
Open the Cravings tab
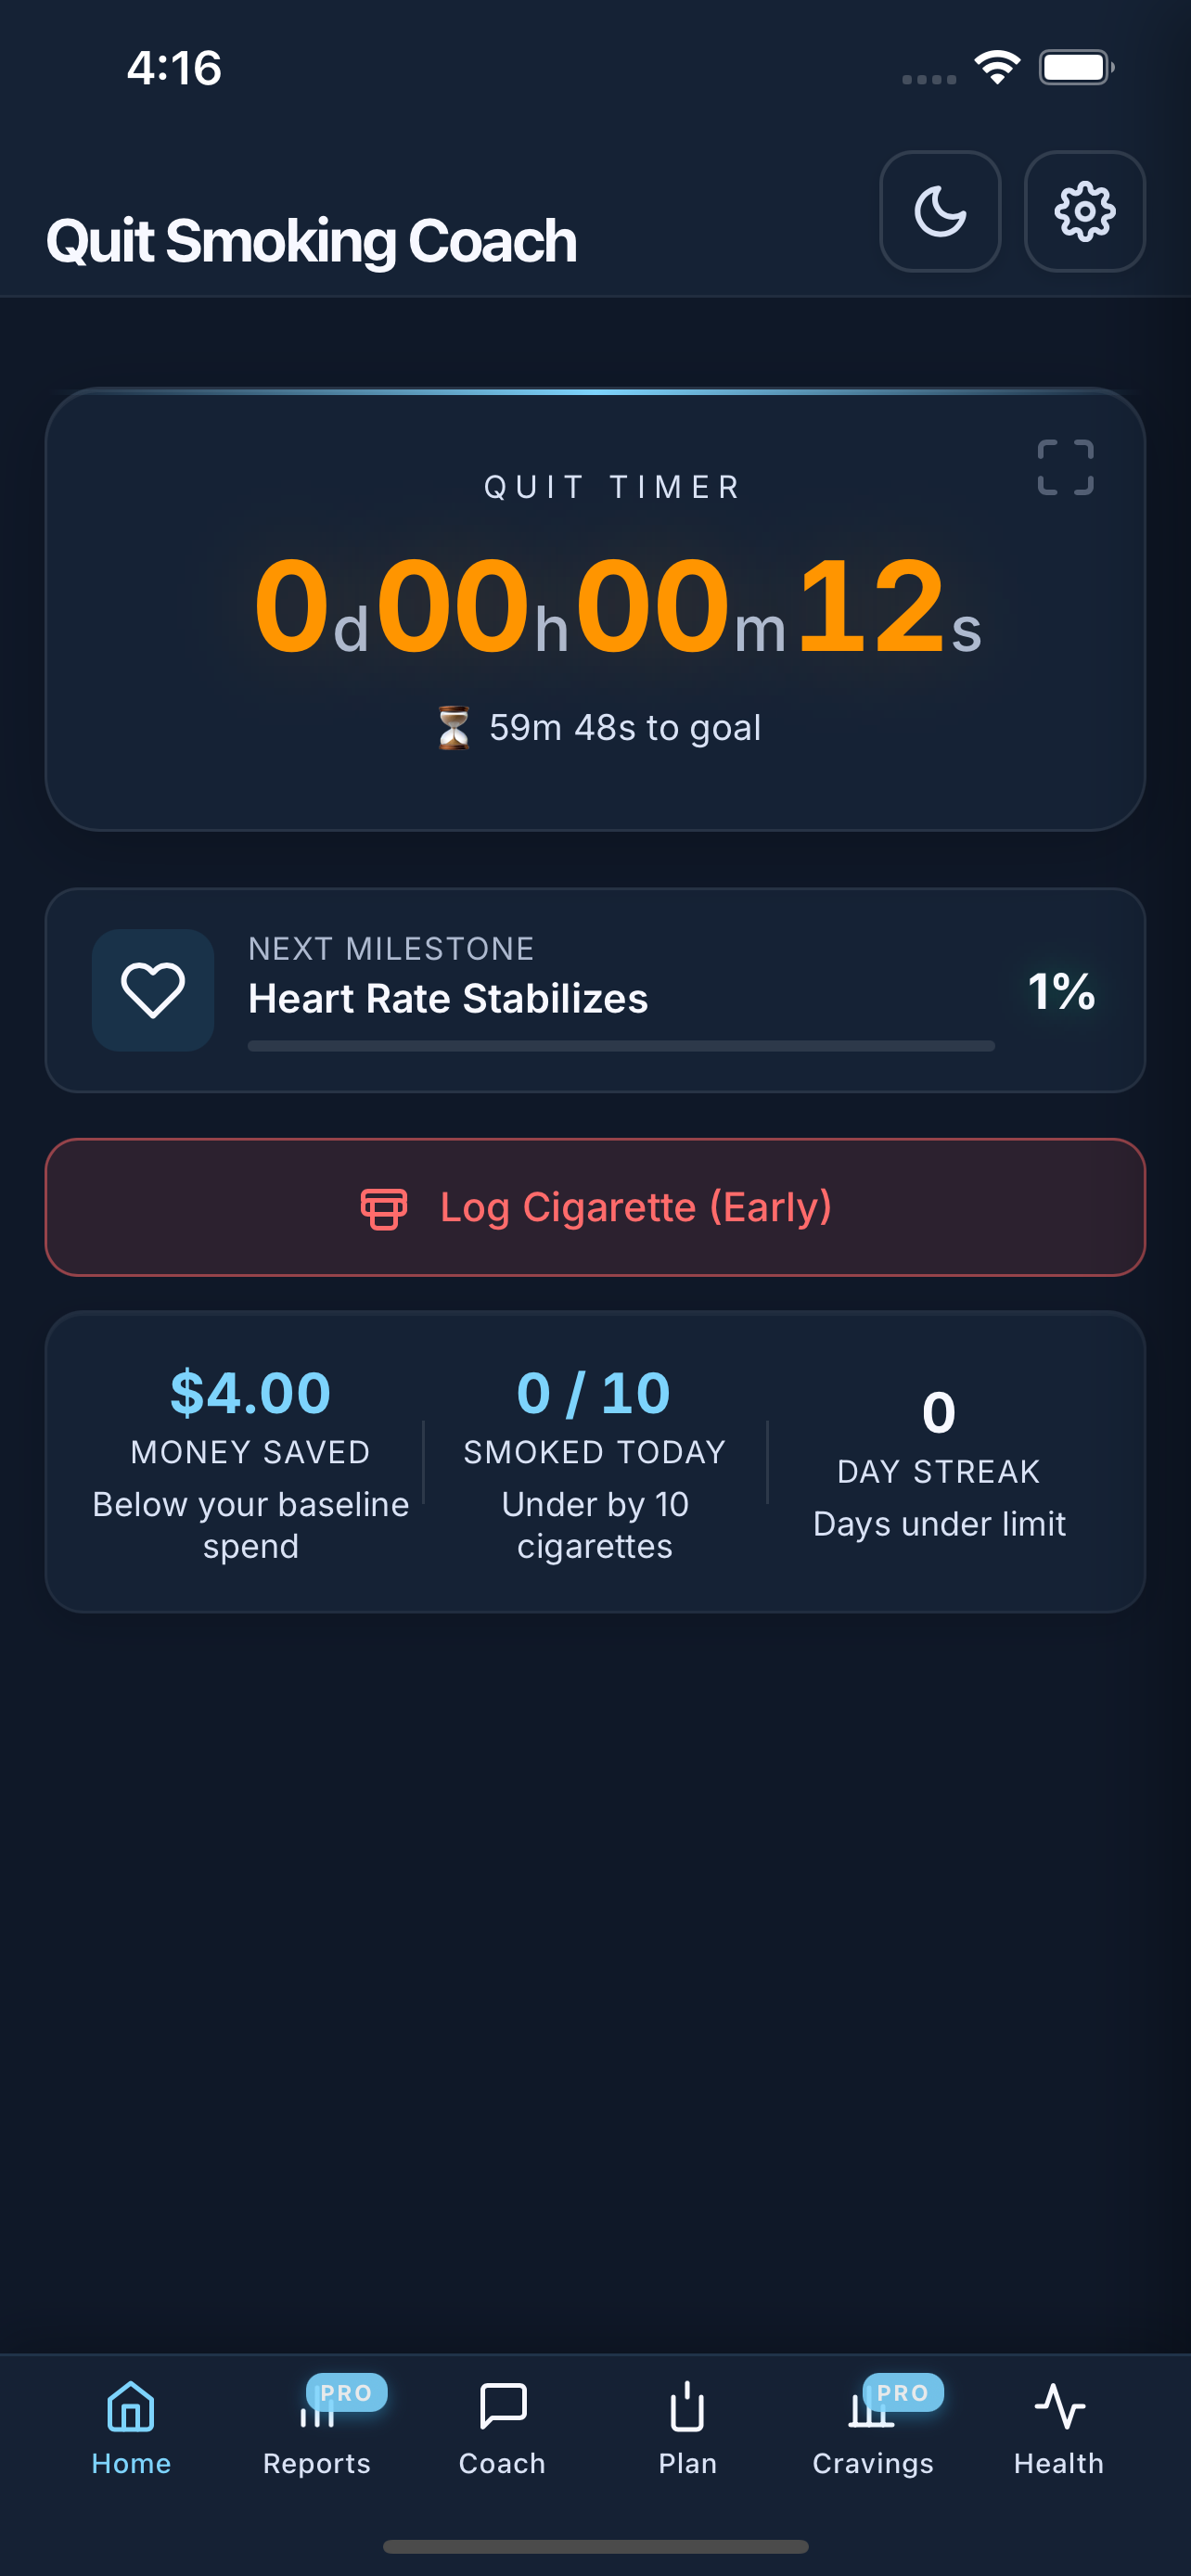click(872, 2426)
